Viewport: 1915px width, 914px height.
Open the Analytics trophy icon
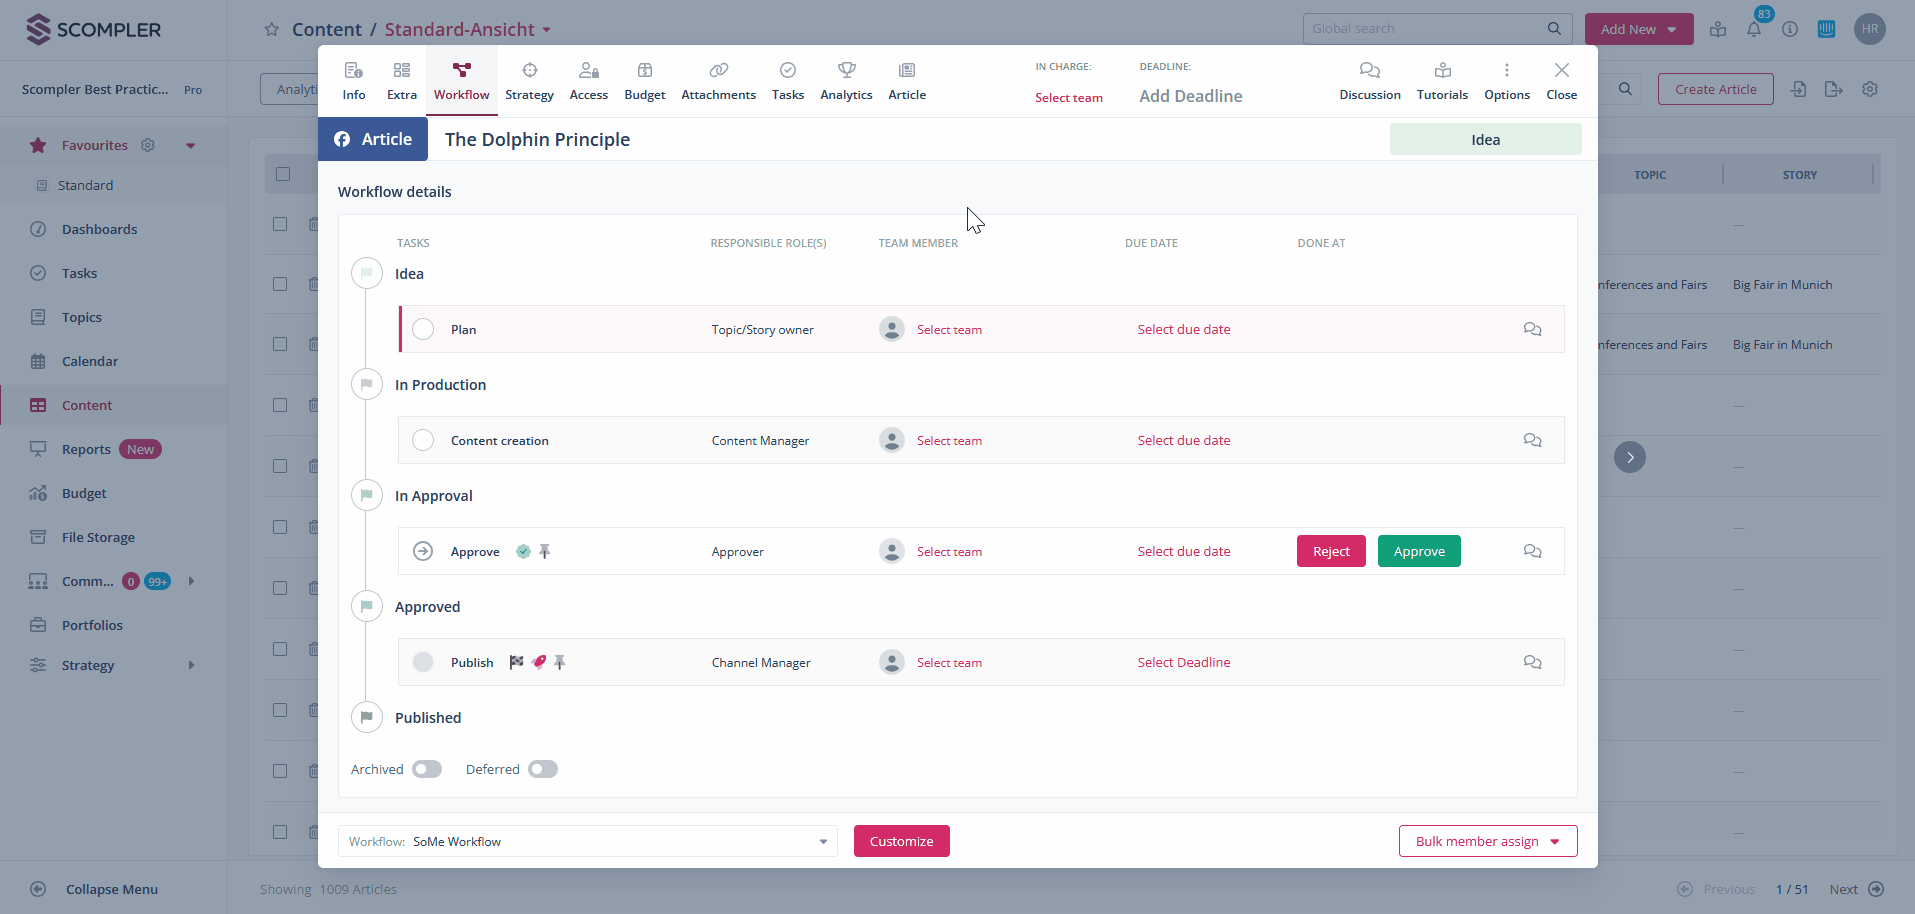point(846,71)
